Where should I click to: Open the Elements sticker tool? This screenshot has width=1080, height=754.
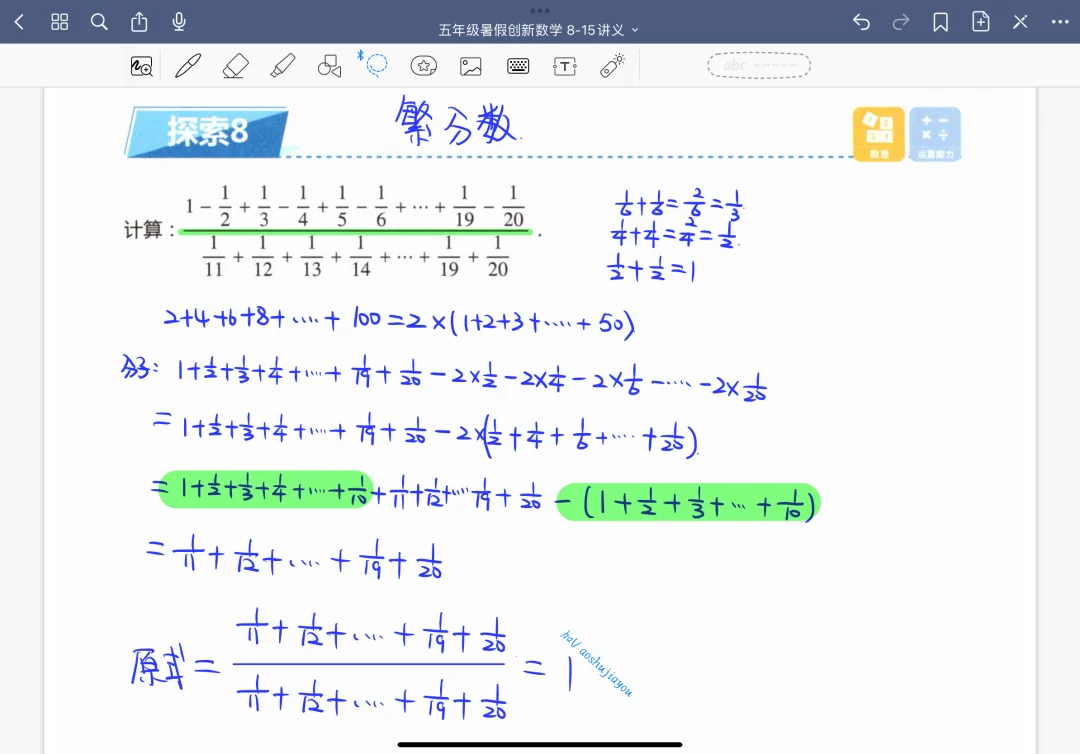click(424, 66)
